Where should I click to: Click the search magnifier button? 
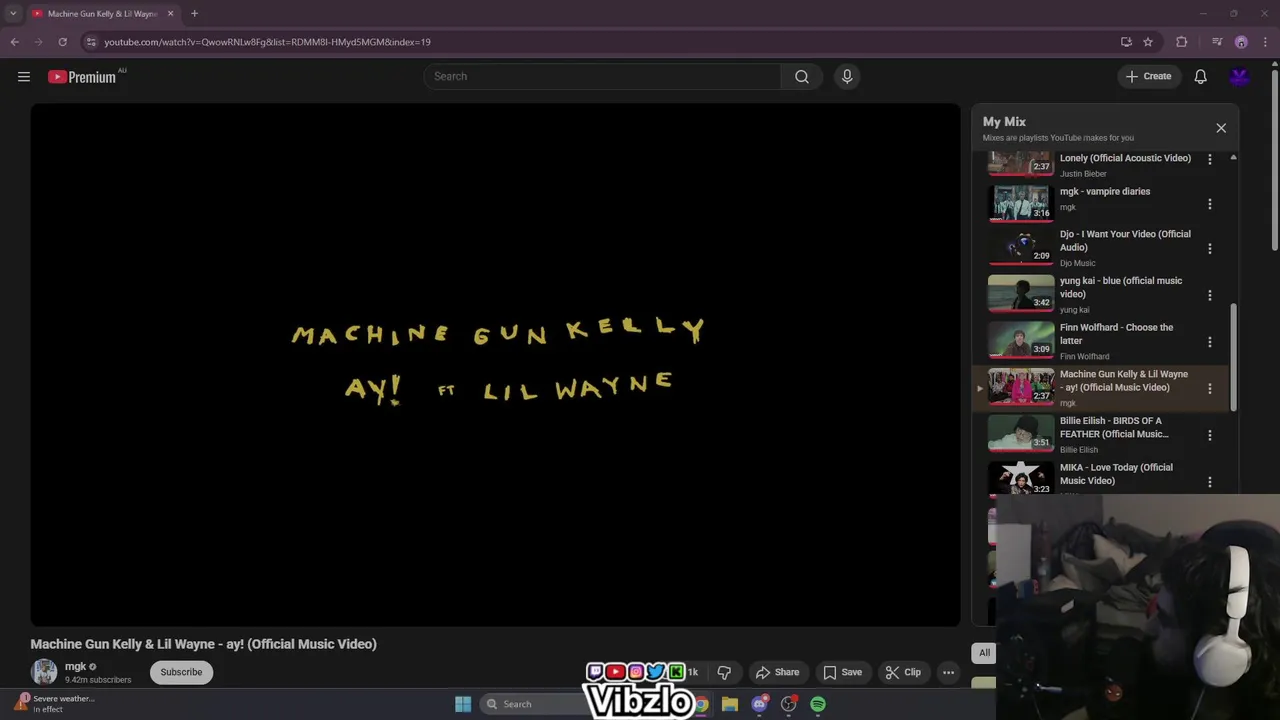pyautogui.click(x=802, y=77)
